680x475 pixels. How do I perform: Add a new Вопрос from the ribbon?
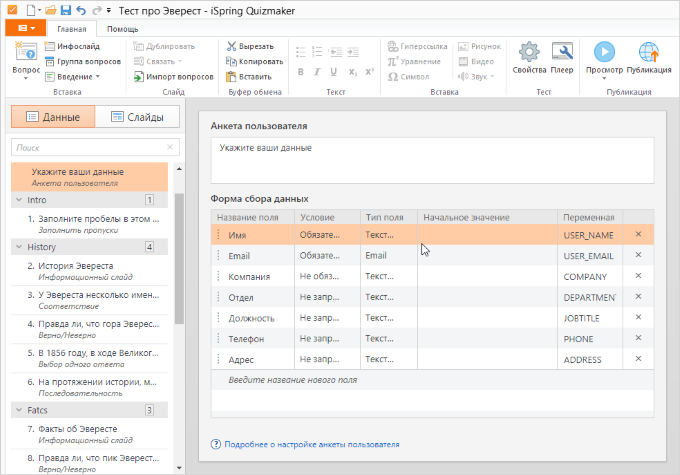point(26,61)
